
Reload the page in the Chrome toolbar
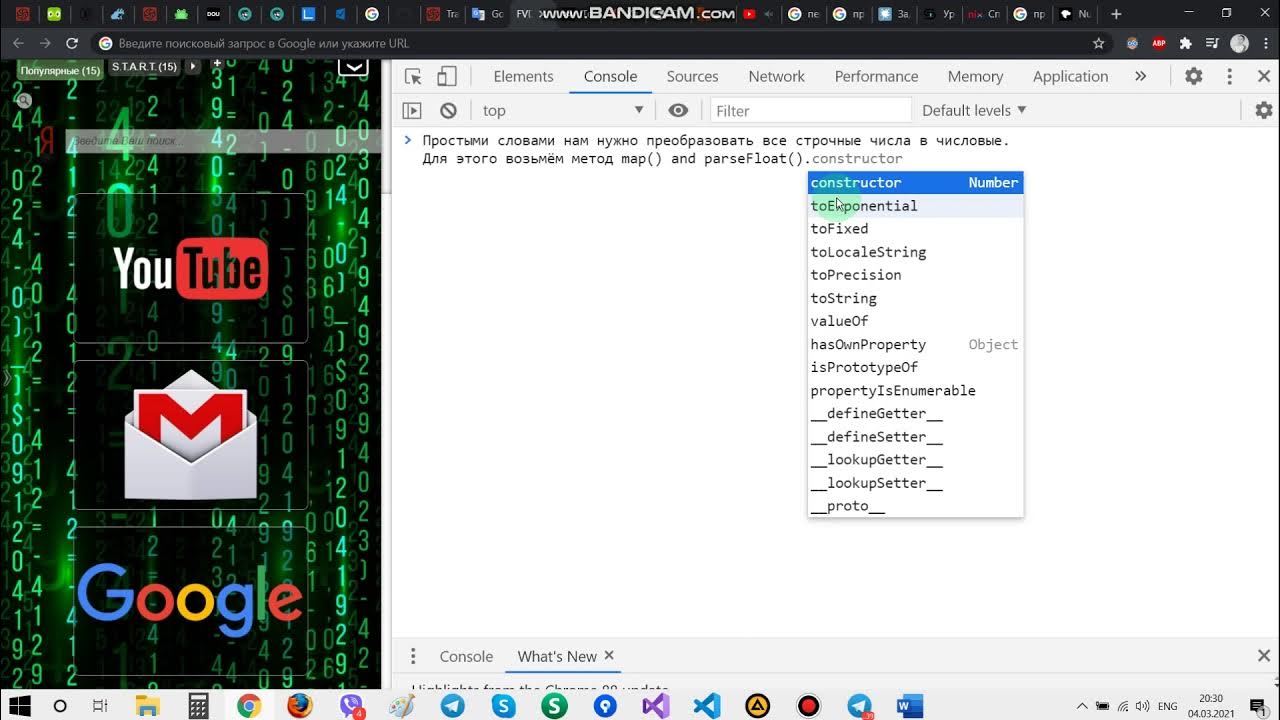(x=72, y=43)
